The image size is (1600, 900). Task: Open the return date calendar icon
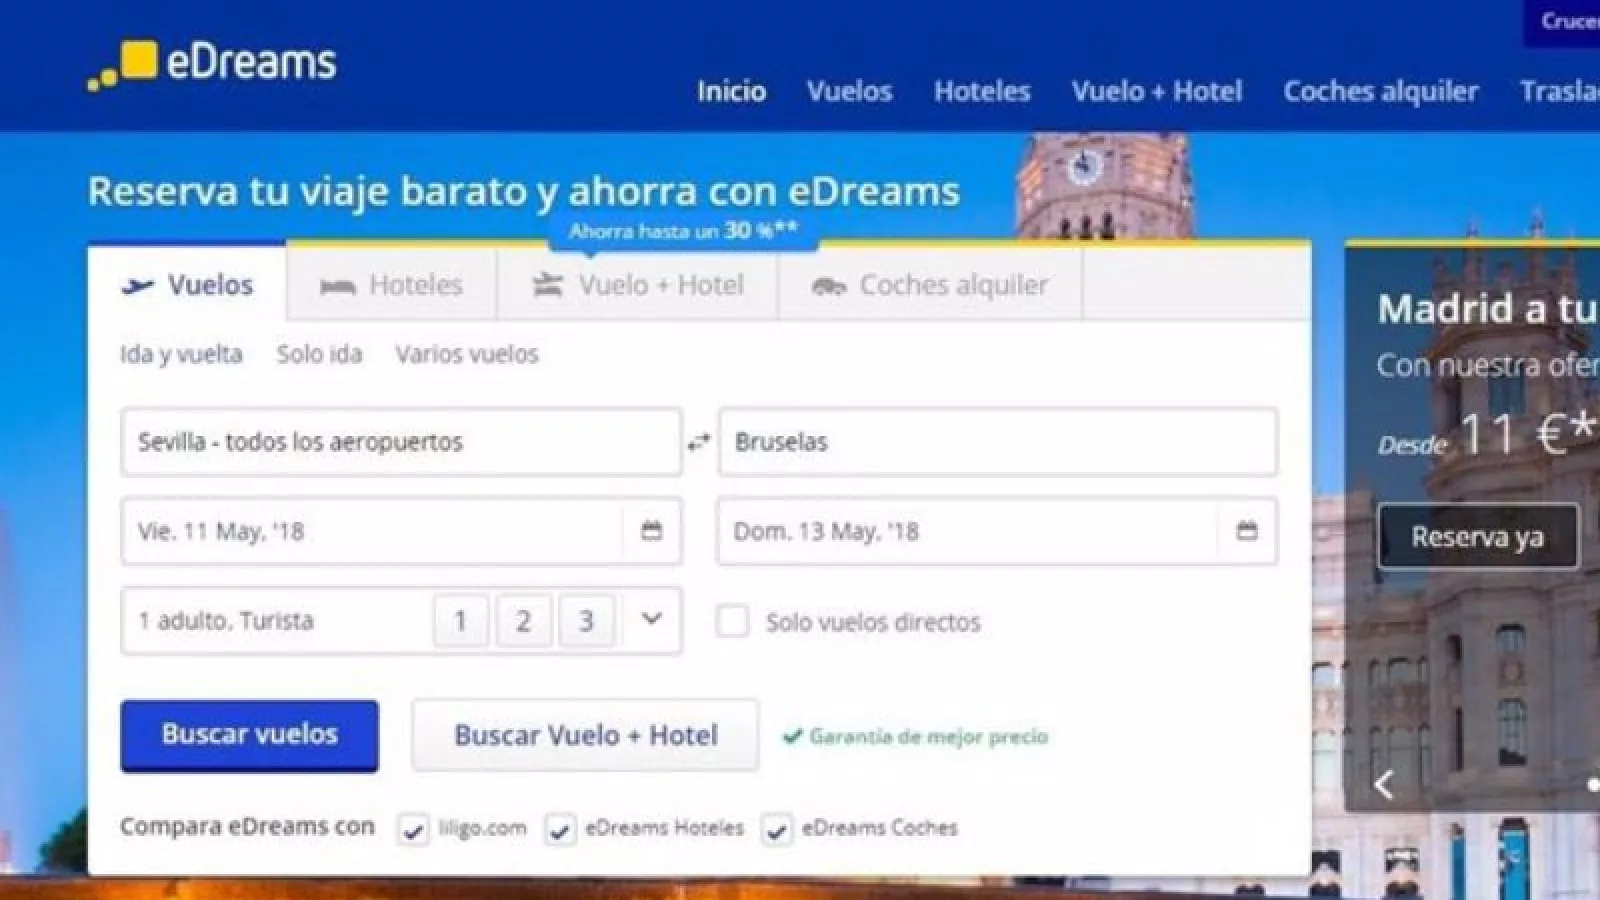click(1246, 530)
